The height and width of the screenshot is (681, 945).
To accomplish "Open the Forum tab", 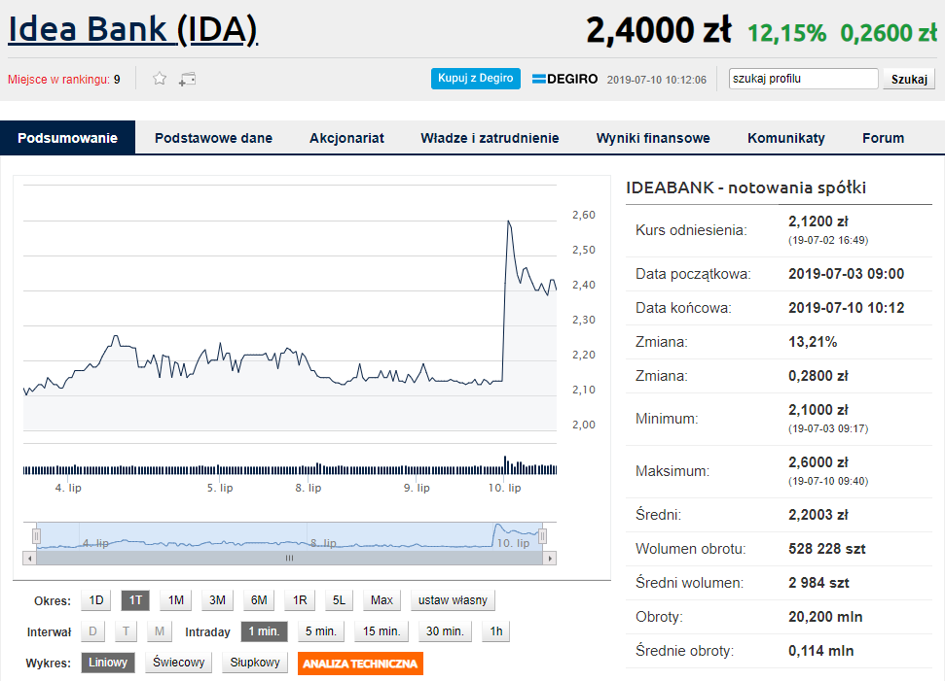I will pyautogui.click(x=883, y=138).
